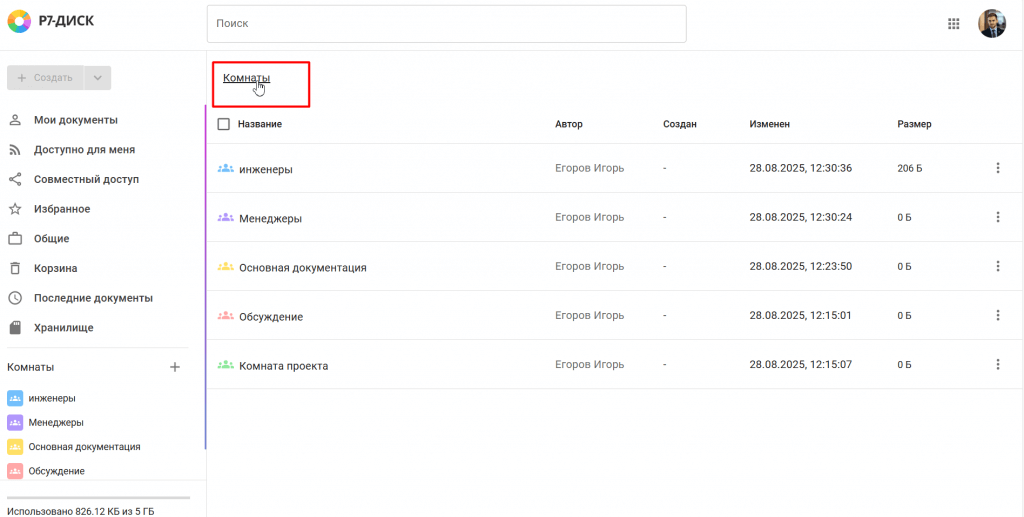Click the Использовано 826.12 КБ text
1024x517 pixels.
coord(80,512)
